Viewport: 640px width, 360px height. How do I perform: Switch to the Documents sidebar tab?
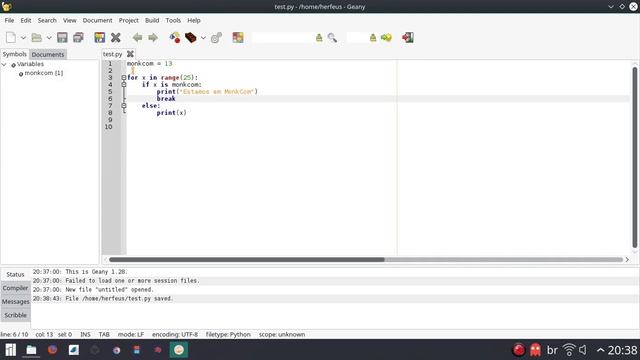(48, 54)
